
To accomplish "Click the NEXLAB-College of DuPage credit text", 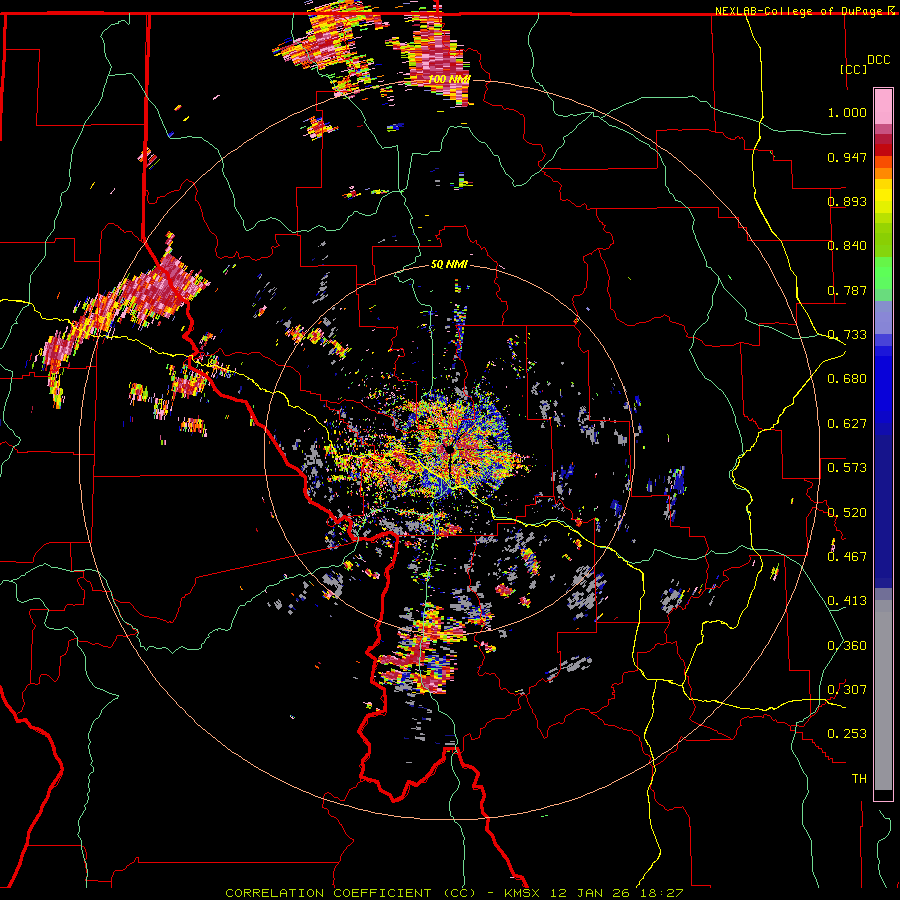I will coord(798,11).
